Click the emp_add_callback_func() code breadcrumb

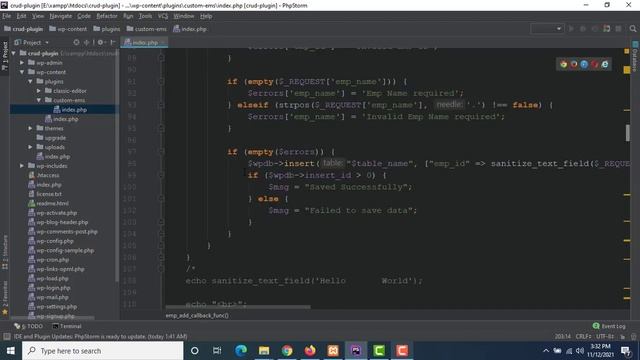(x=197, y=315)
